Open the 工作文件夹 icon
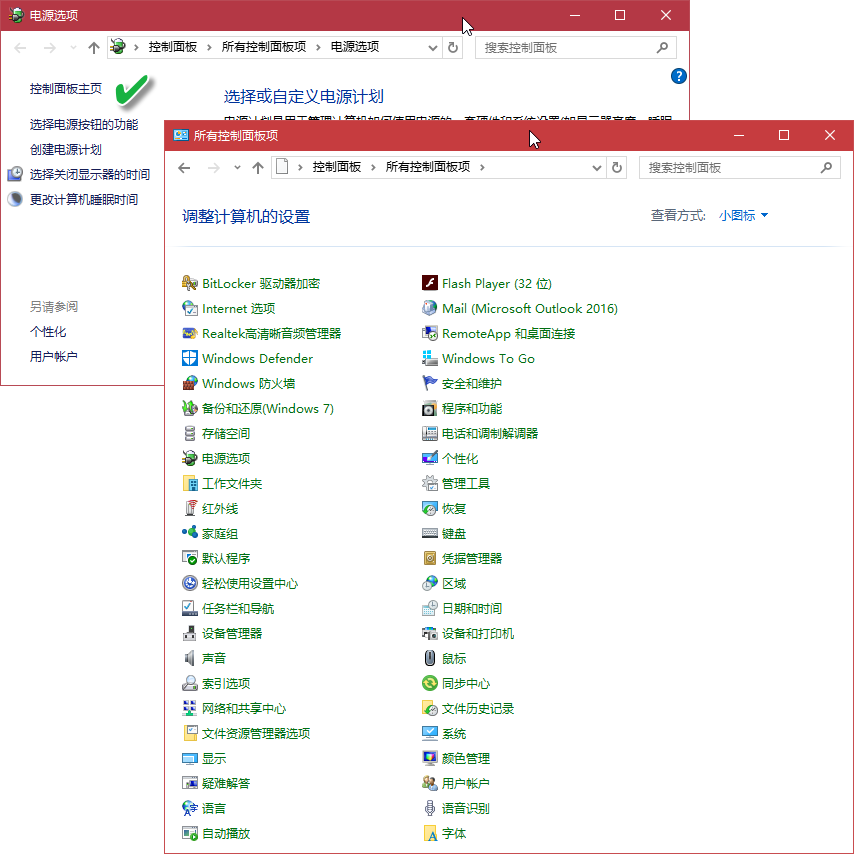 click(190, 484)
